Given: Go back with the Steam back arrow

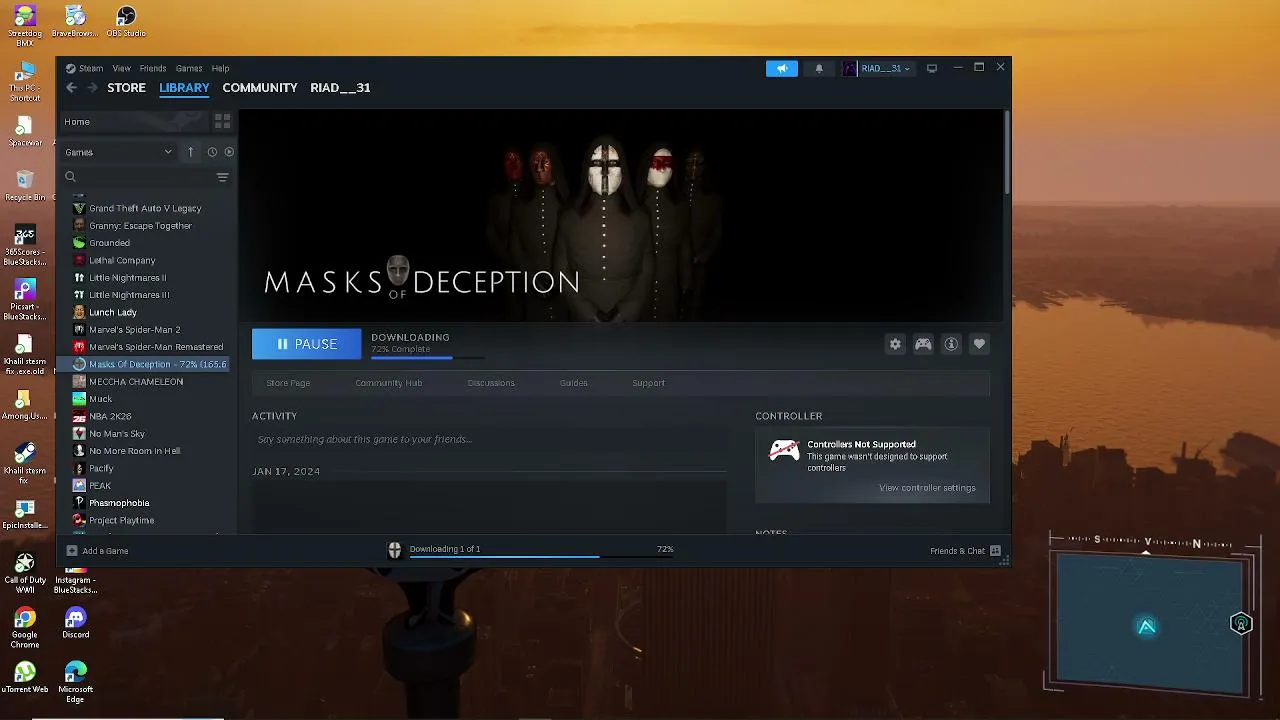Looking at the screenshot, I should click(x=71, y=88).
